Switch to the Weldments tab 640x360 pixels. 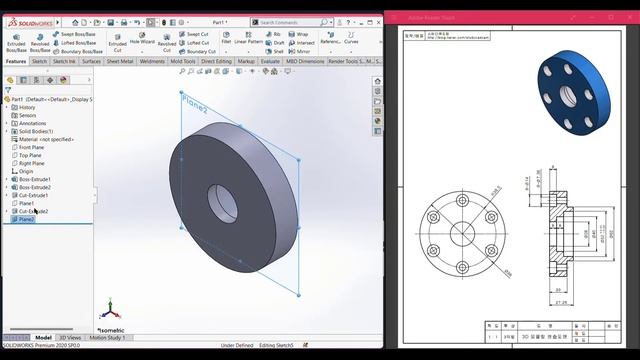tap(152, 61)
